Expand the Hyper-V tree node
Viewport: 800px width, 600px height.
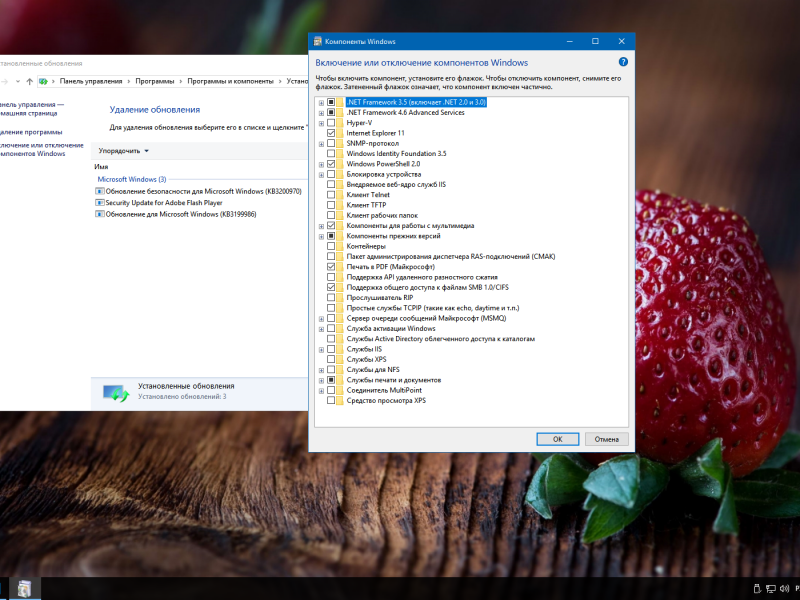click(x=321, y=123)
